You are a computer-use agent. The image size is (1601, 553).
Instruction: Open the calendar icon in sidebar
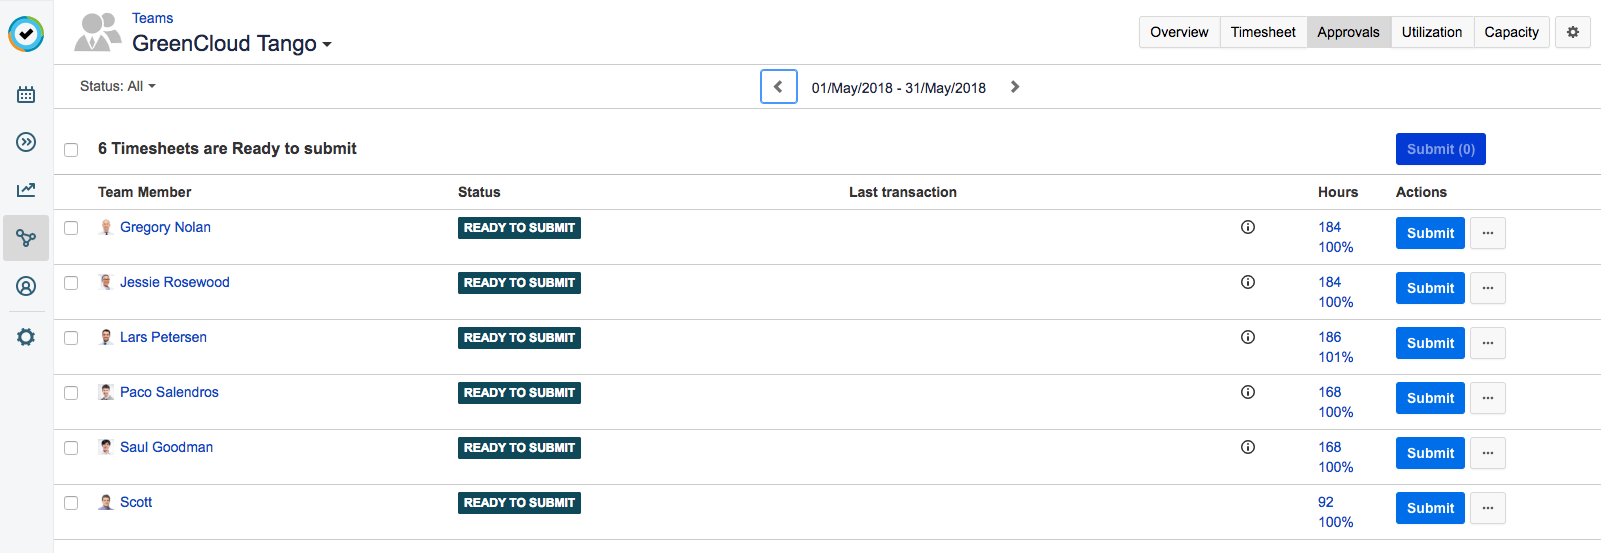(x=26, y=95)
